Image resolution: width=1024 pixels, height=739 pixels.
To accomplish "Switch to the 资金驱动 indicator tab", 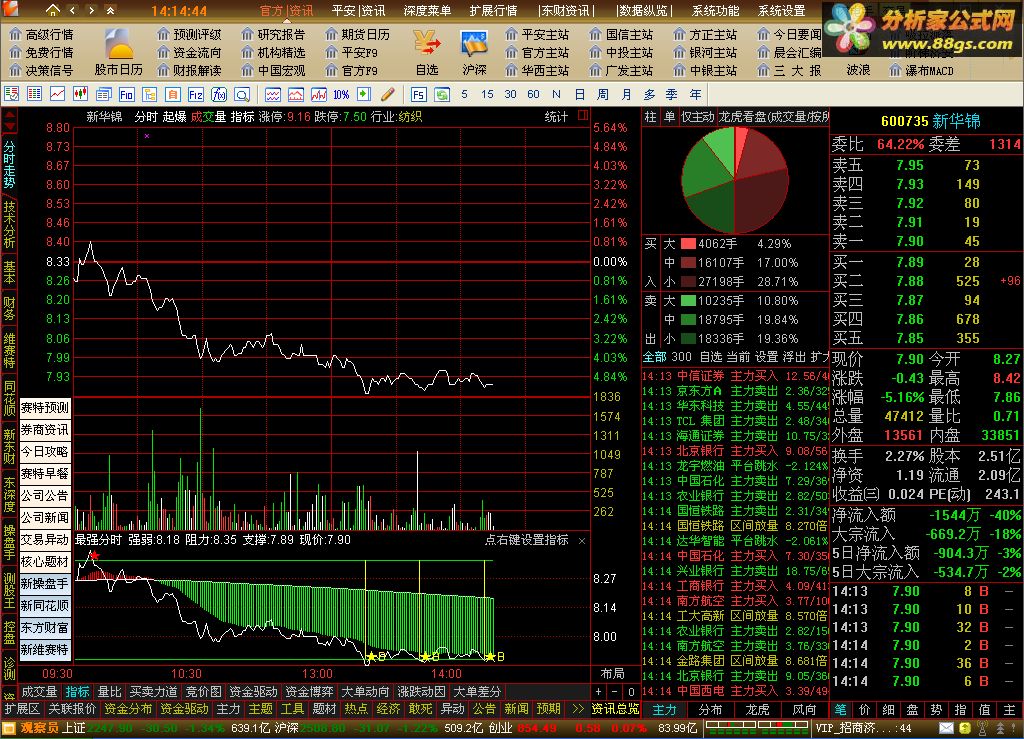I will [x=253, y=691].
